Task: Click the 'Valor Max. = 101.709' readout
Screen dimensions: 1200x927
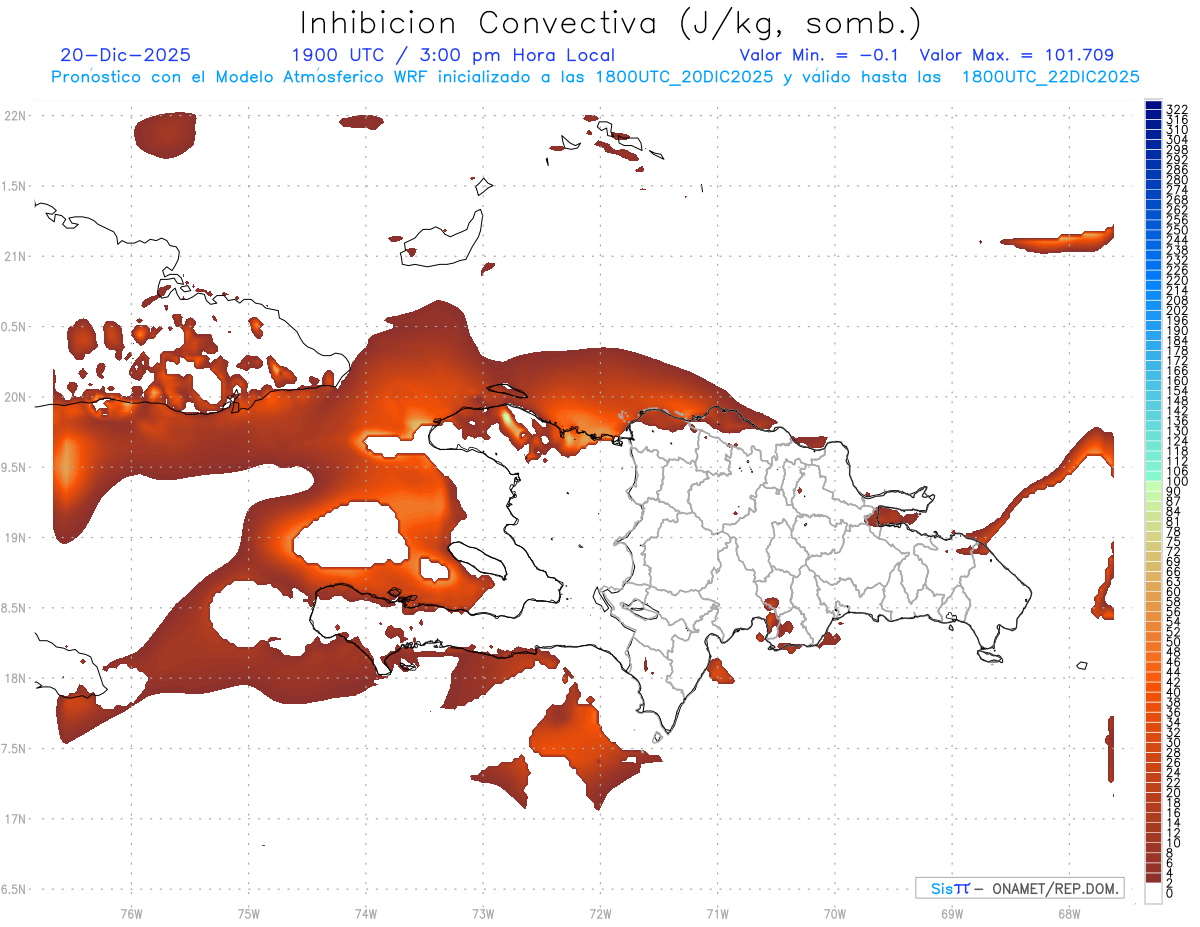Action: (x=1017, y=55)
